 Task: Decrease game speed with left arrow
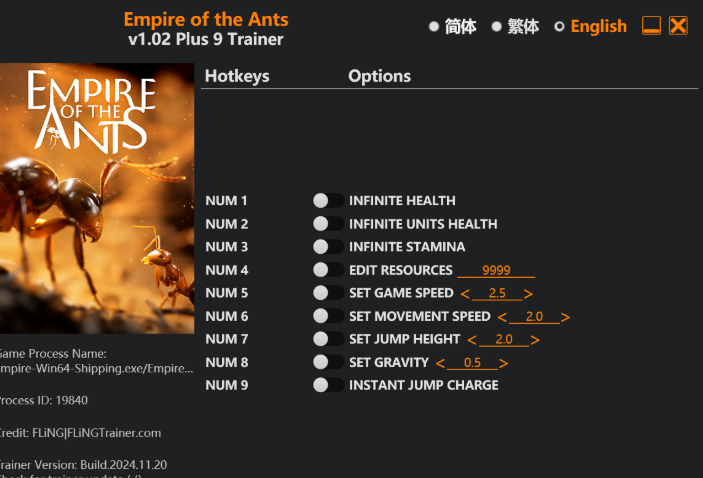pyautogui.click(x=465, y=294)
